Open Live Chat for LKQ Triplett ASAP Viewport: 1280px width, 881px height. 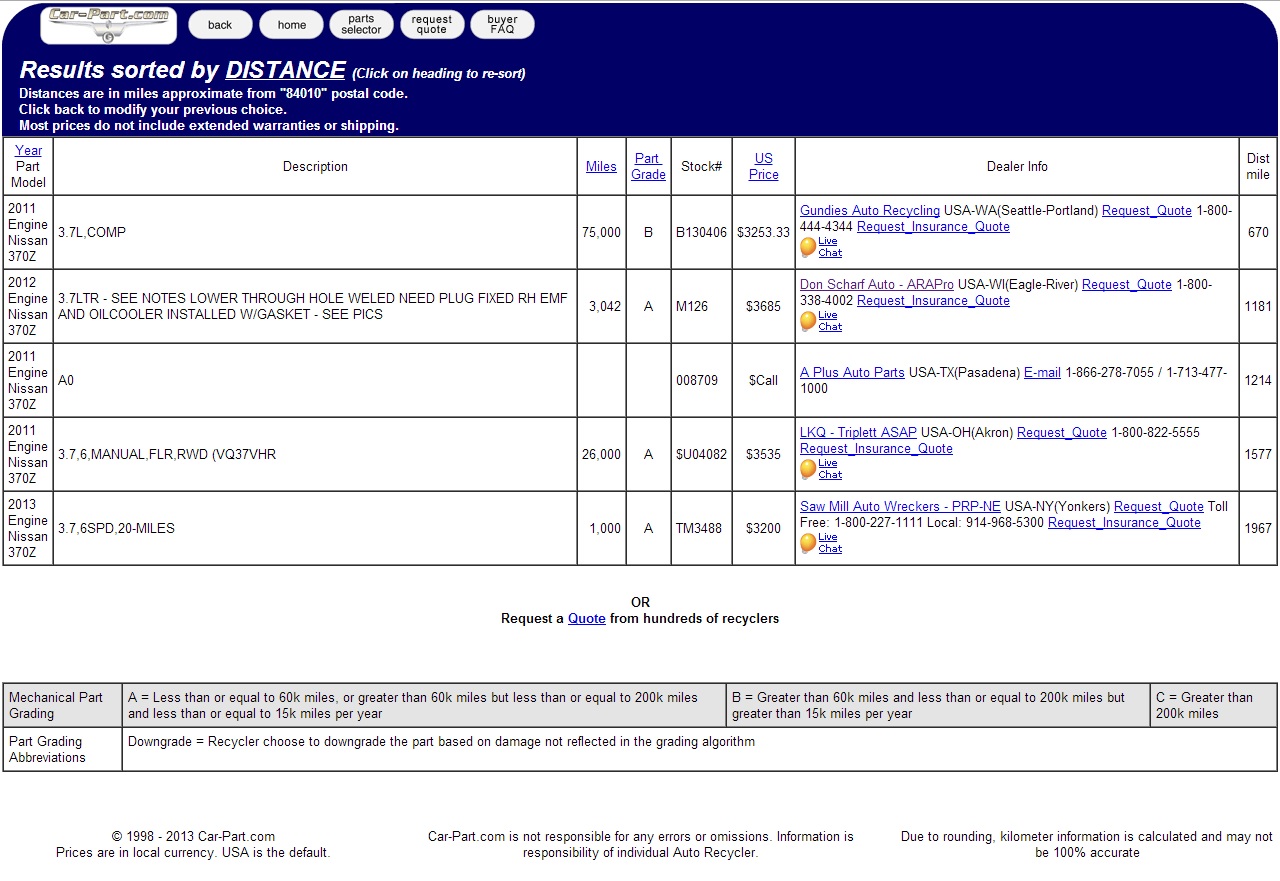(x=821, y=469)
